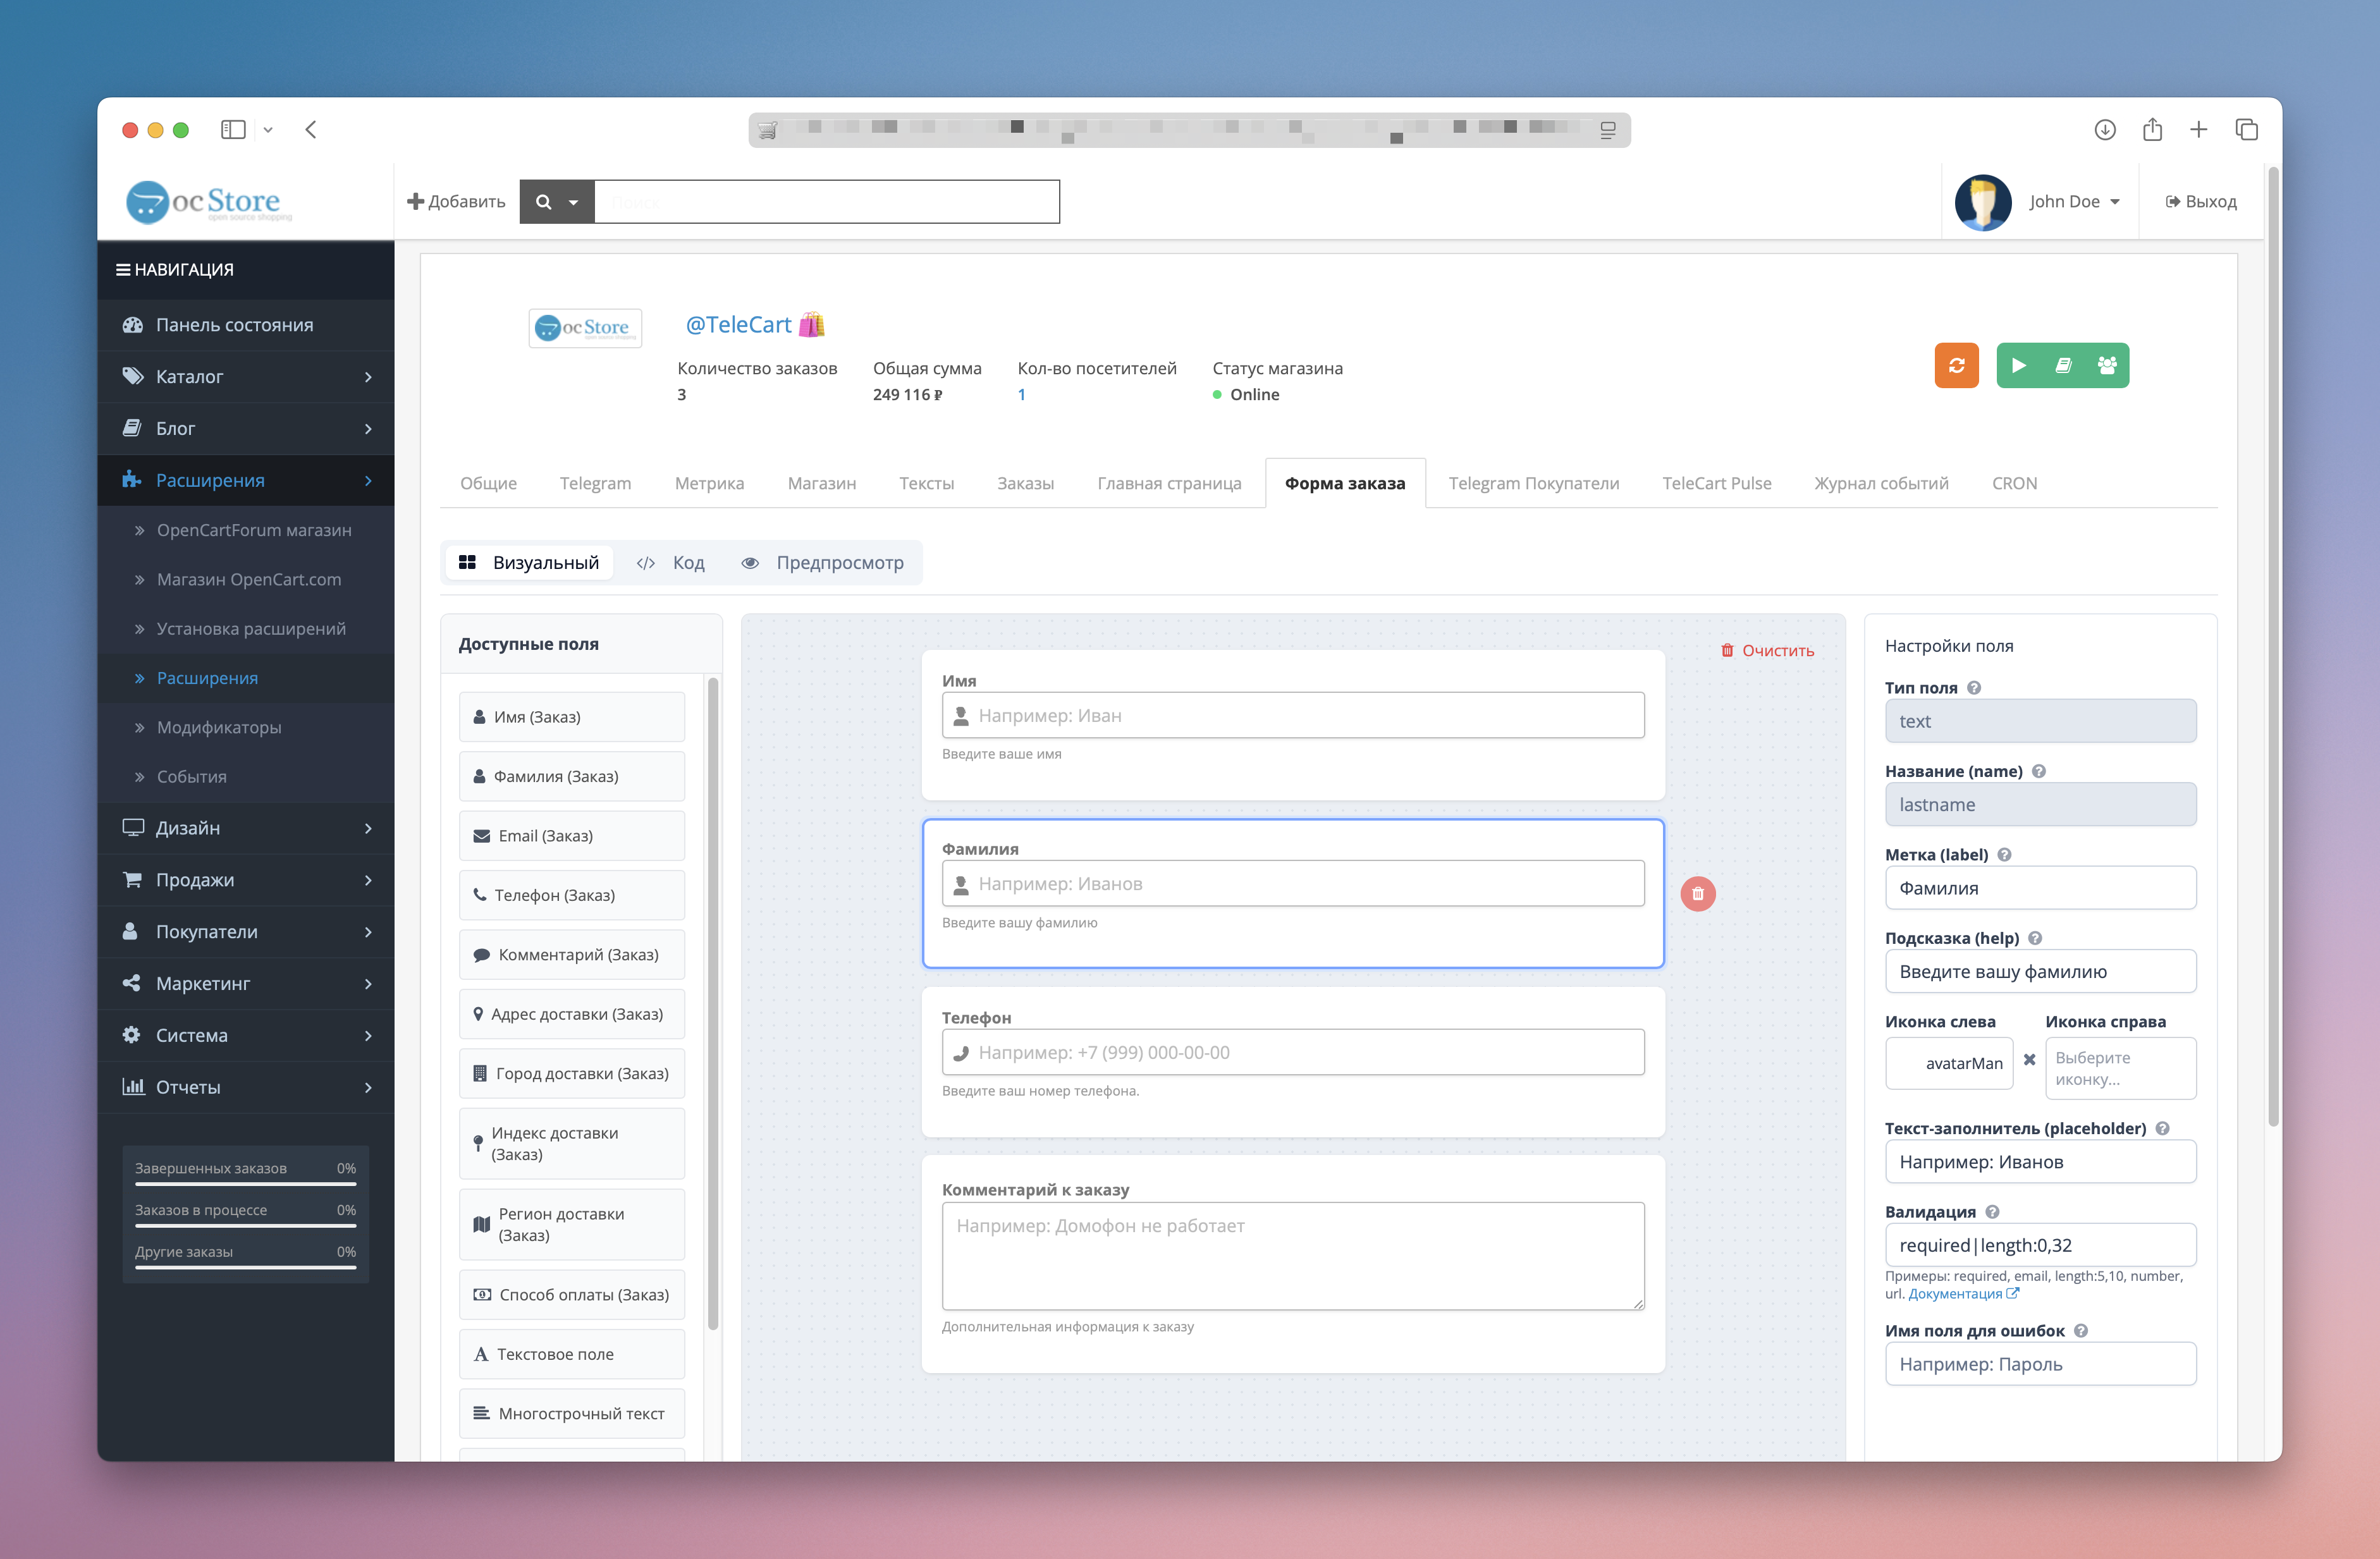This screenshot has width=2380, height=1559.
Task: Open the Telegram Покупатели tab
Action: [1533, 483]
